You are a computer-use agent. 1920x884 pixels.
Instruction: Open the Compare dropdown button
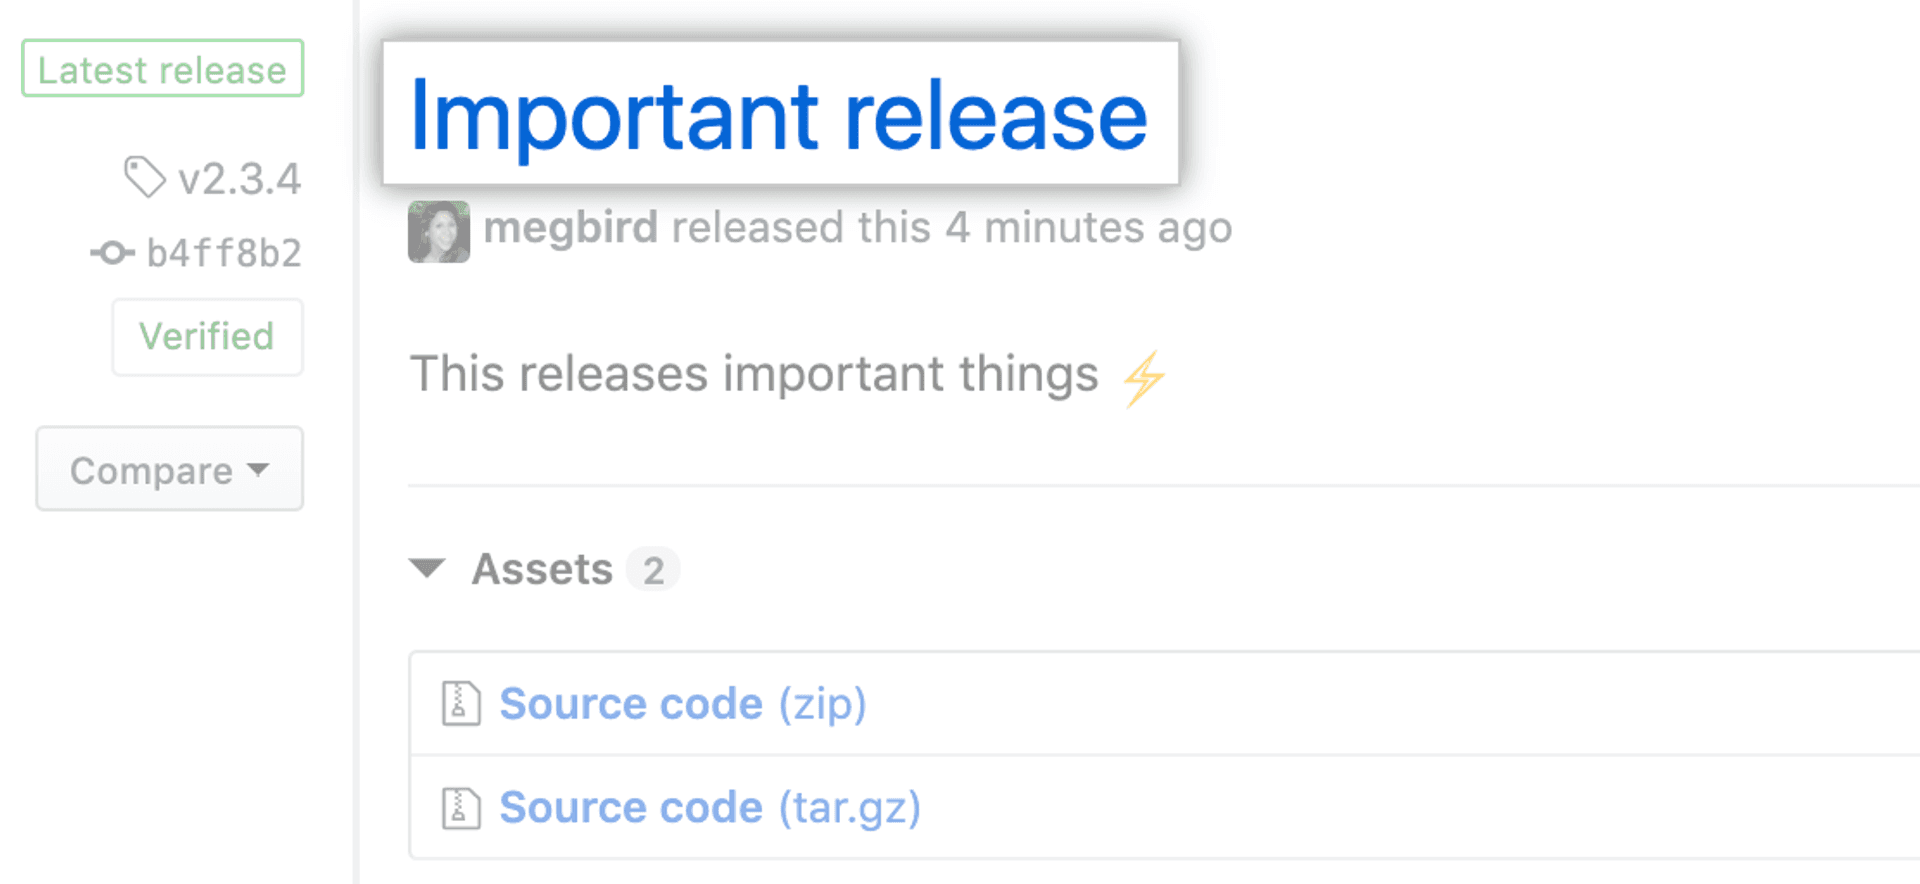click(x=169, y=469)
